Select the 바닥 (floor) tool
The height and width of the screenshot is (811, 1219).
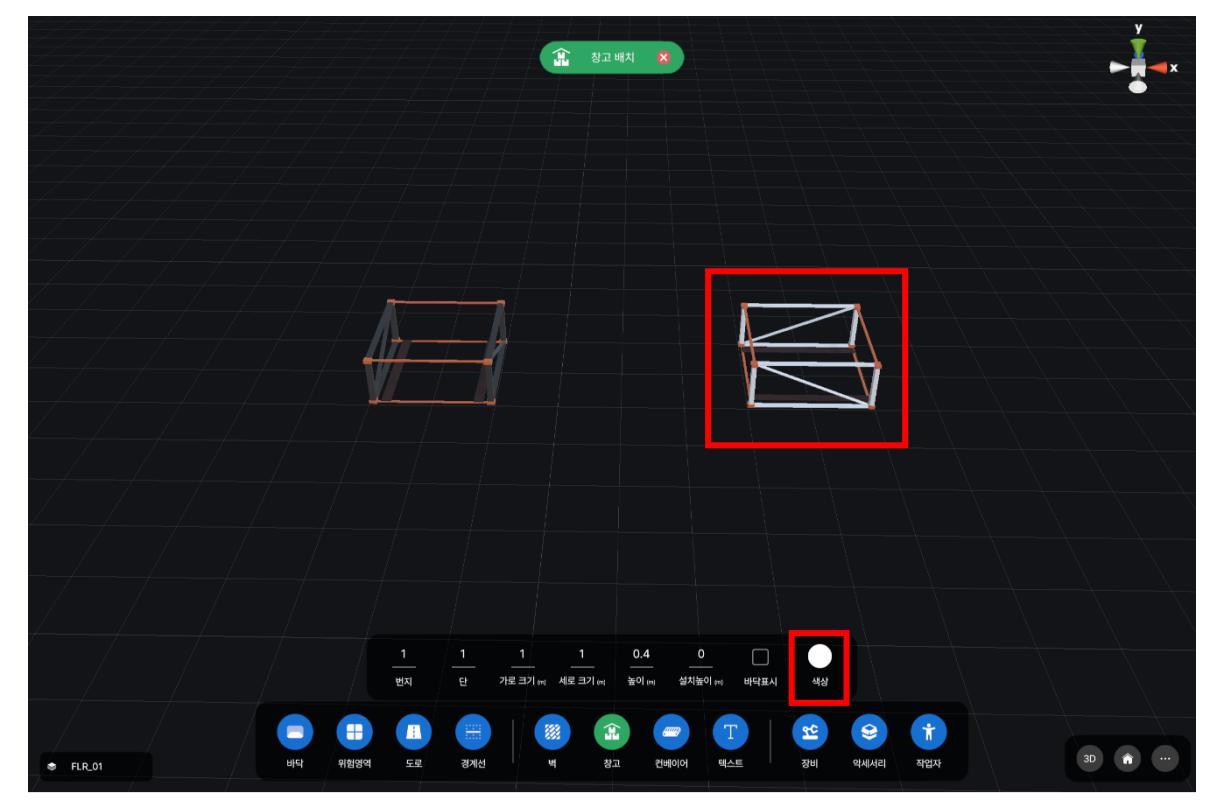[x=295, y=732]
